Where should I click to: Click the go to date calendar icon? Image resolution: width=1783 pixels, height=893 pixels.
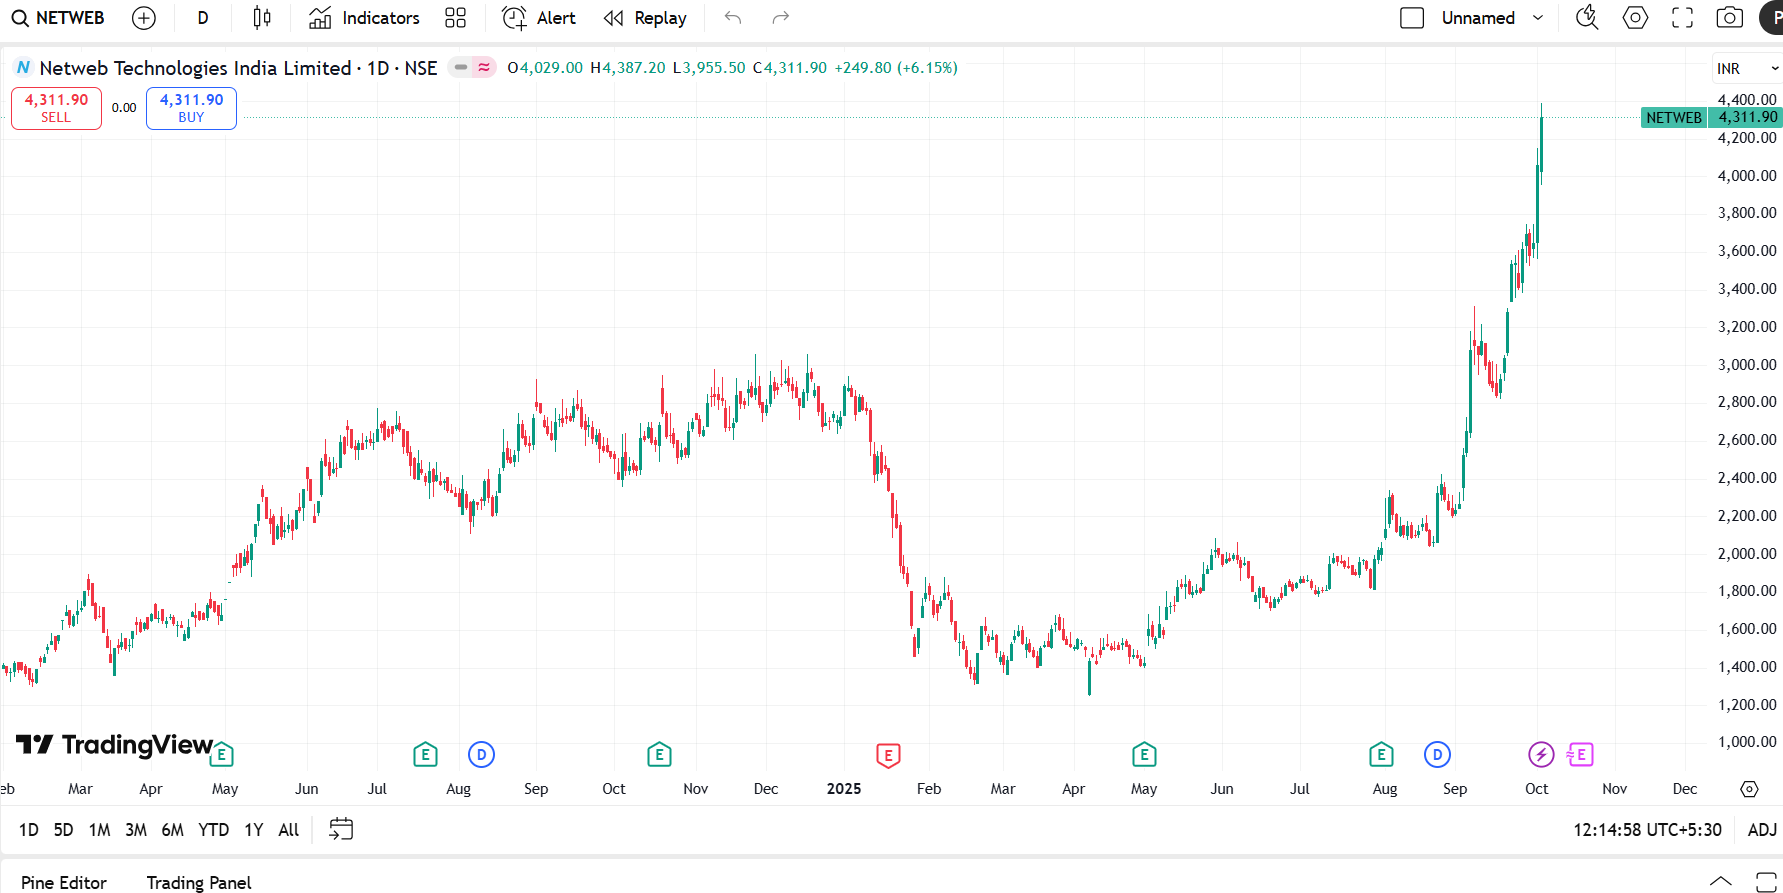[x=341, y=829]
